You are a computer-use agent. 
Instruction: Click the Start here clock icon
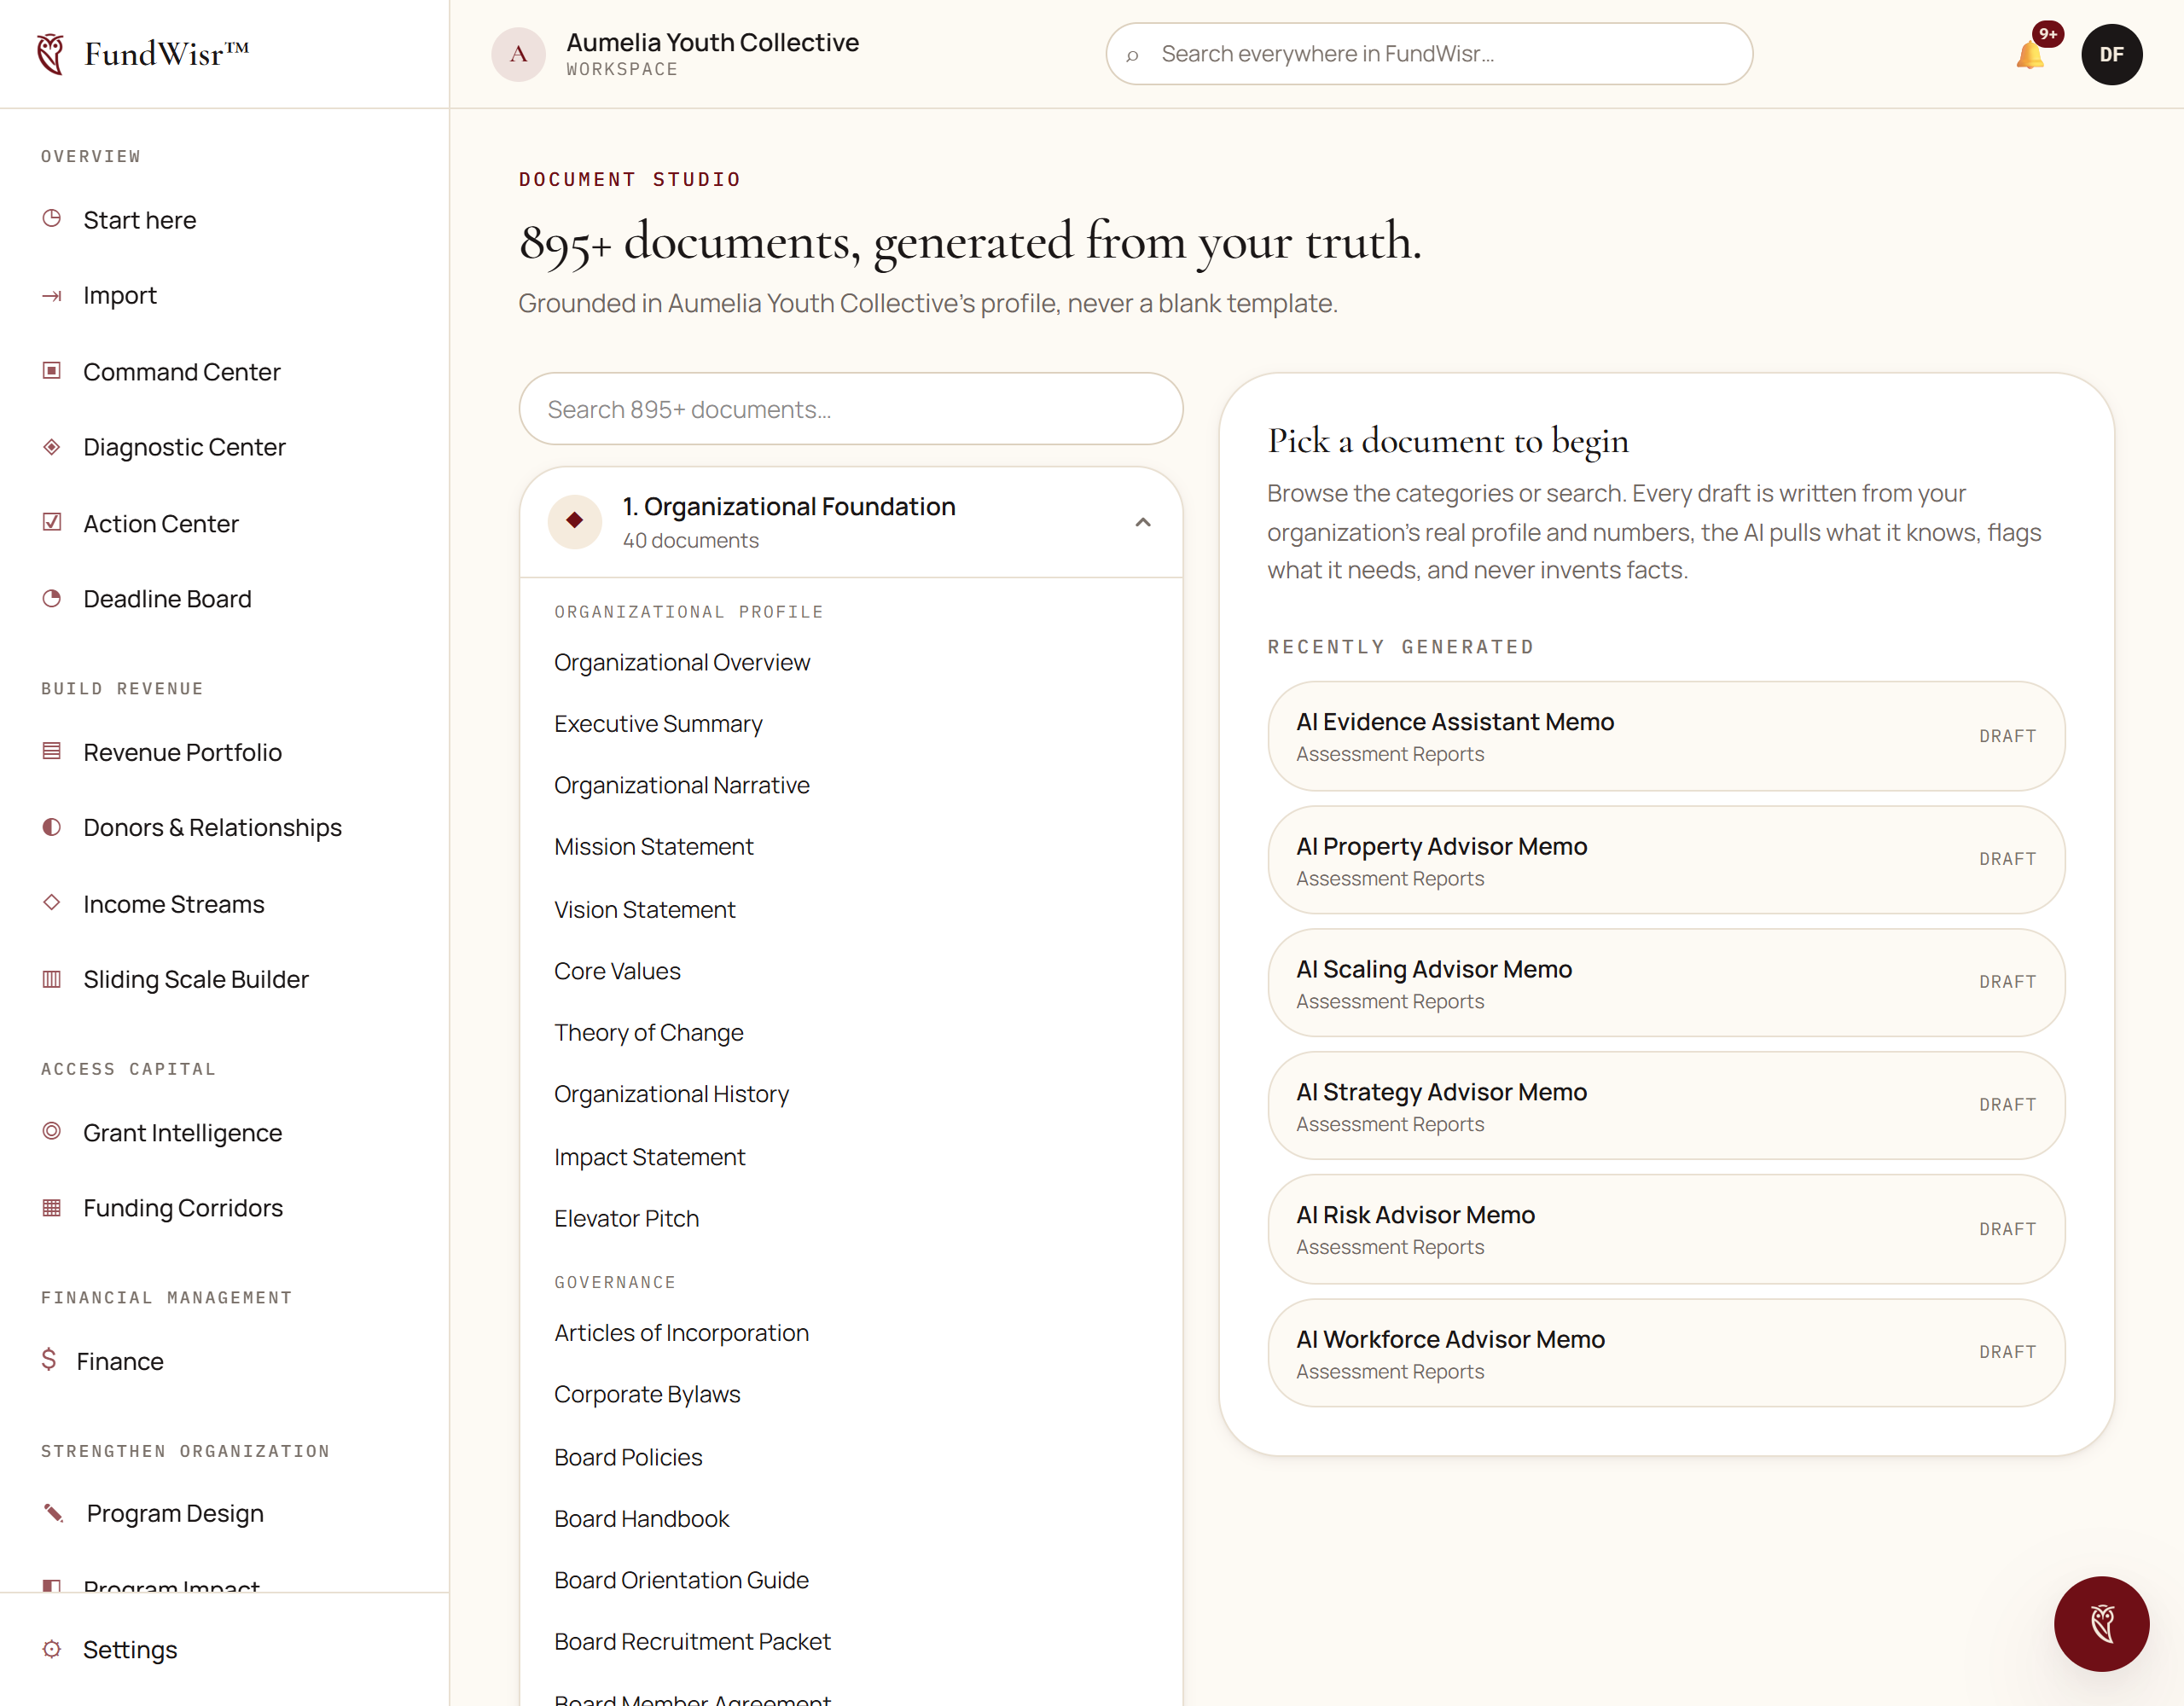[52, 219]
